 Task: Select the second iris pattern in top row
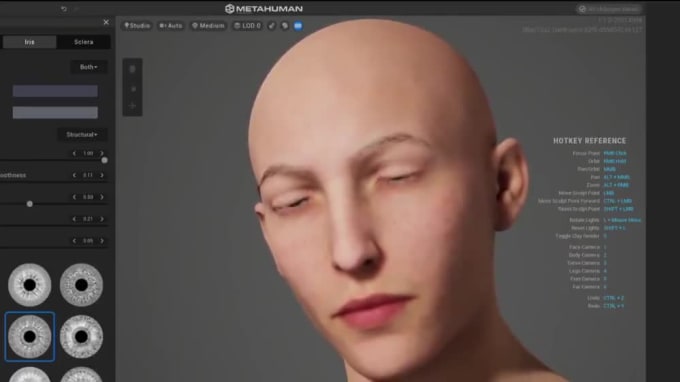[x=81, y=285]
